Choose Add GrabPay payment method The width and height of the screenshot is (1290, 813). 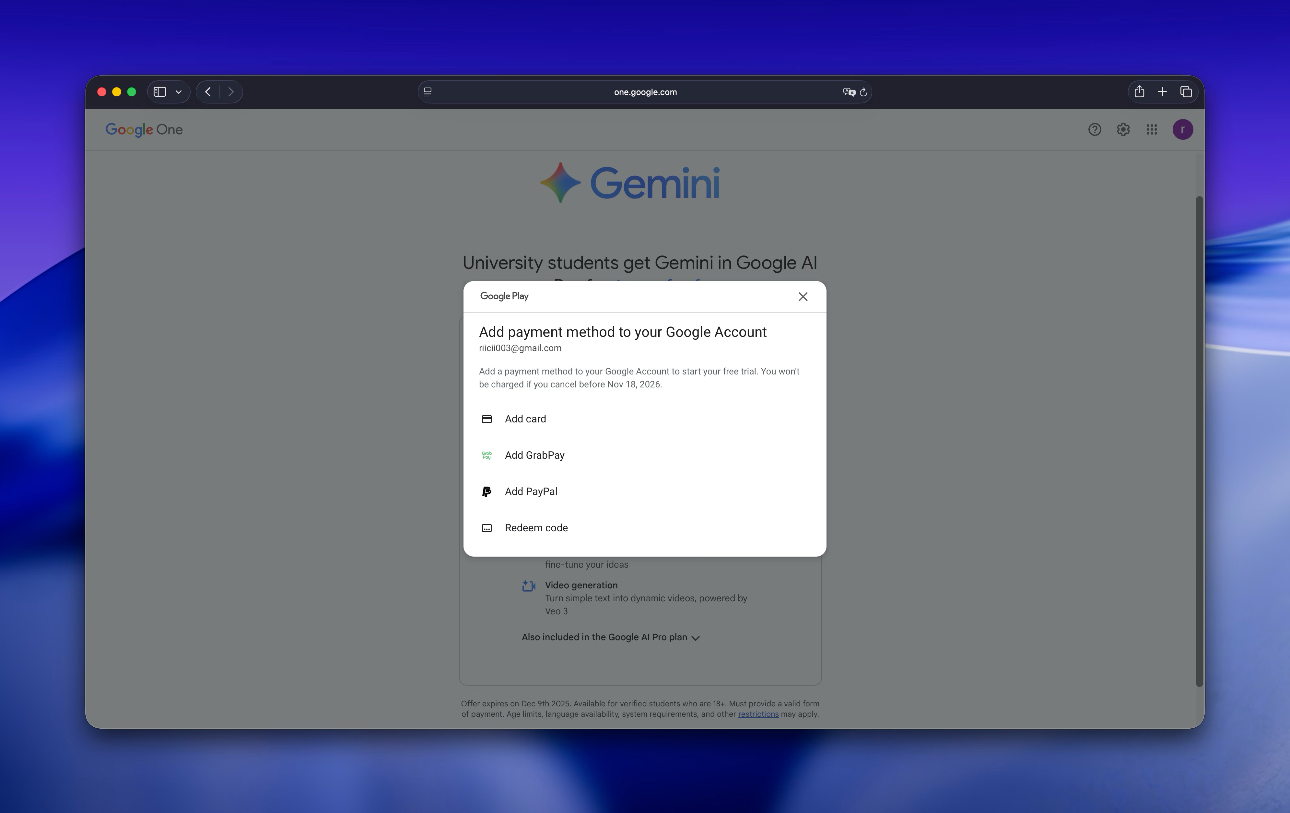pyautogui.click(x=534, y=455)
